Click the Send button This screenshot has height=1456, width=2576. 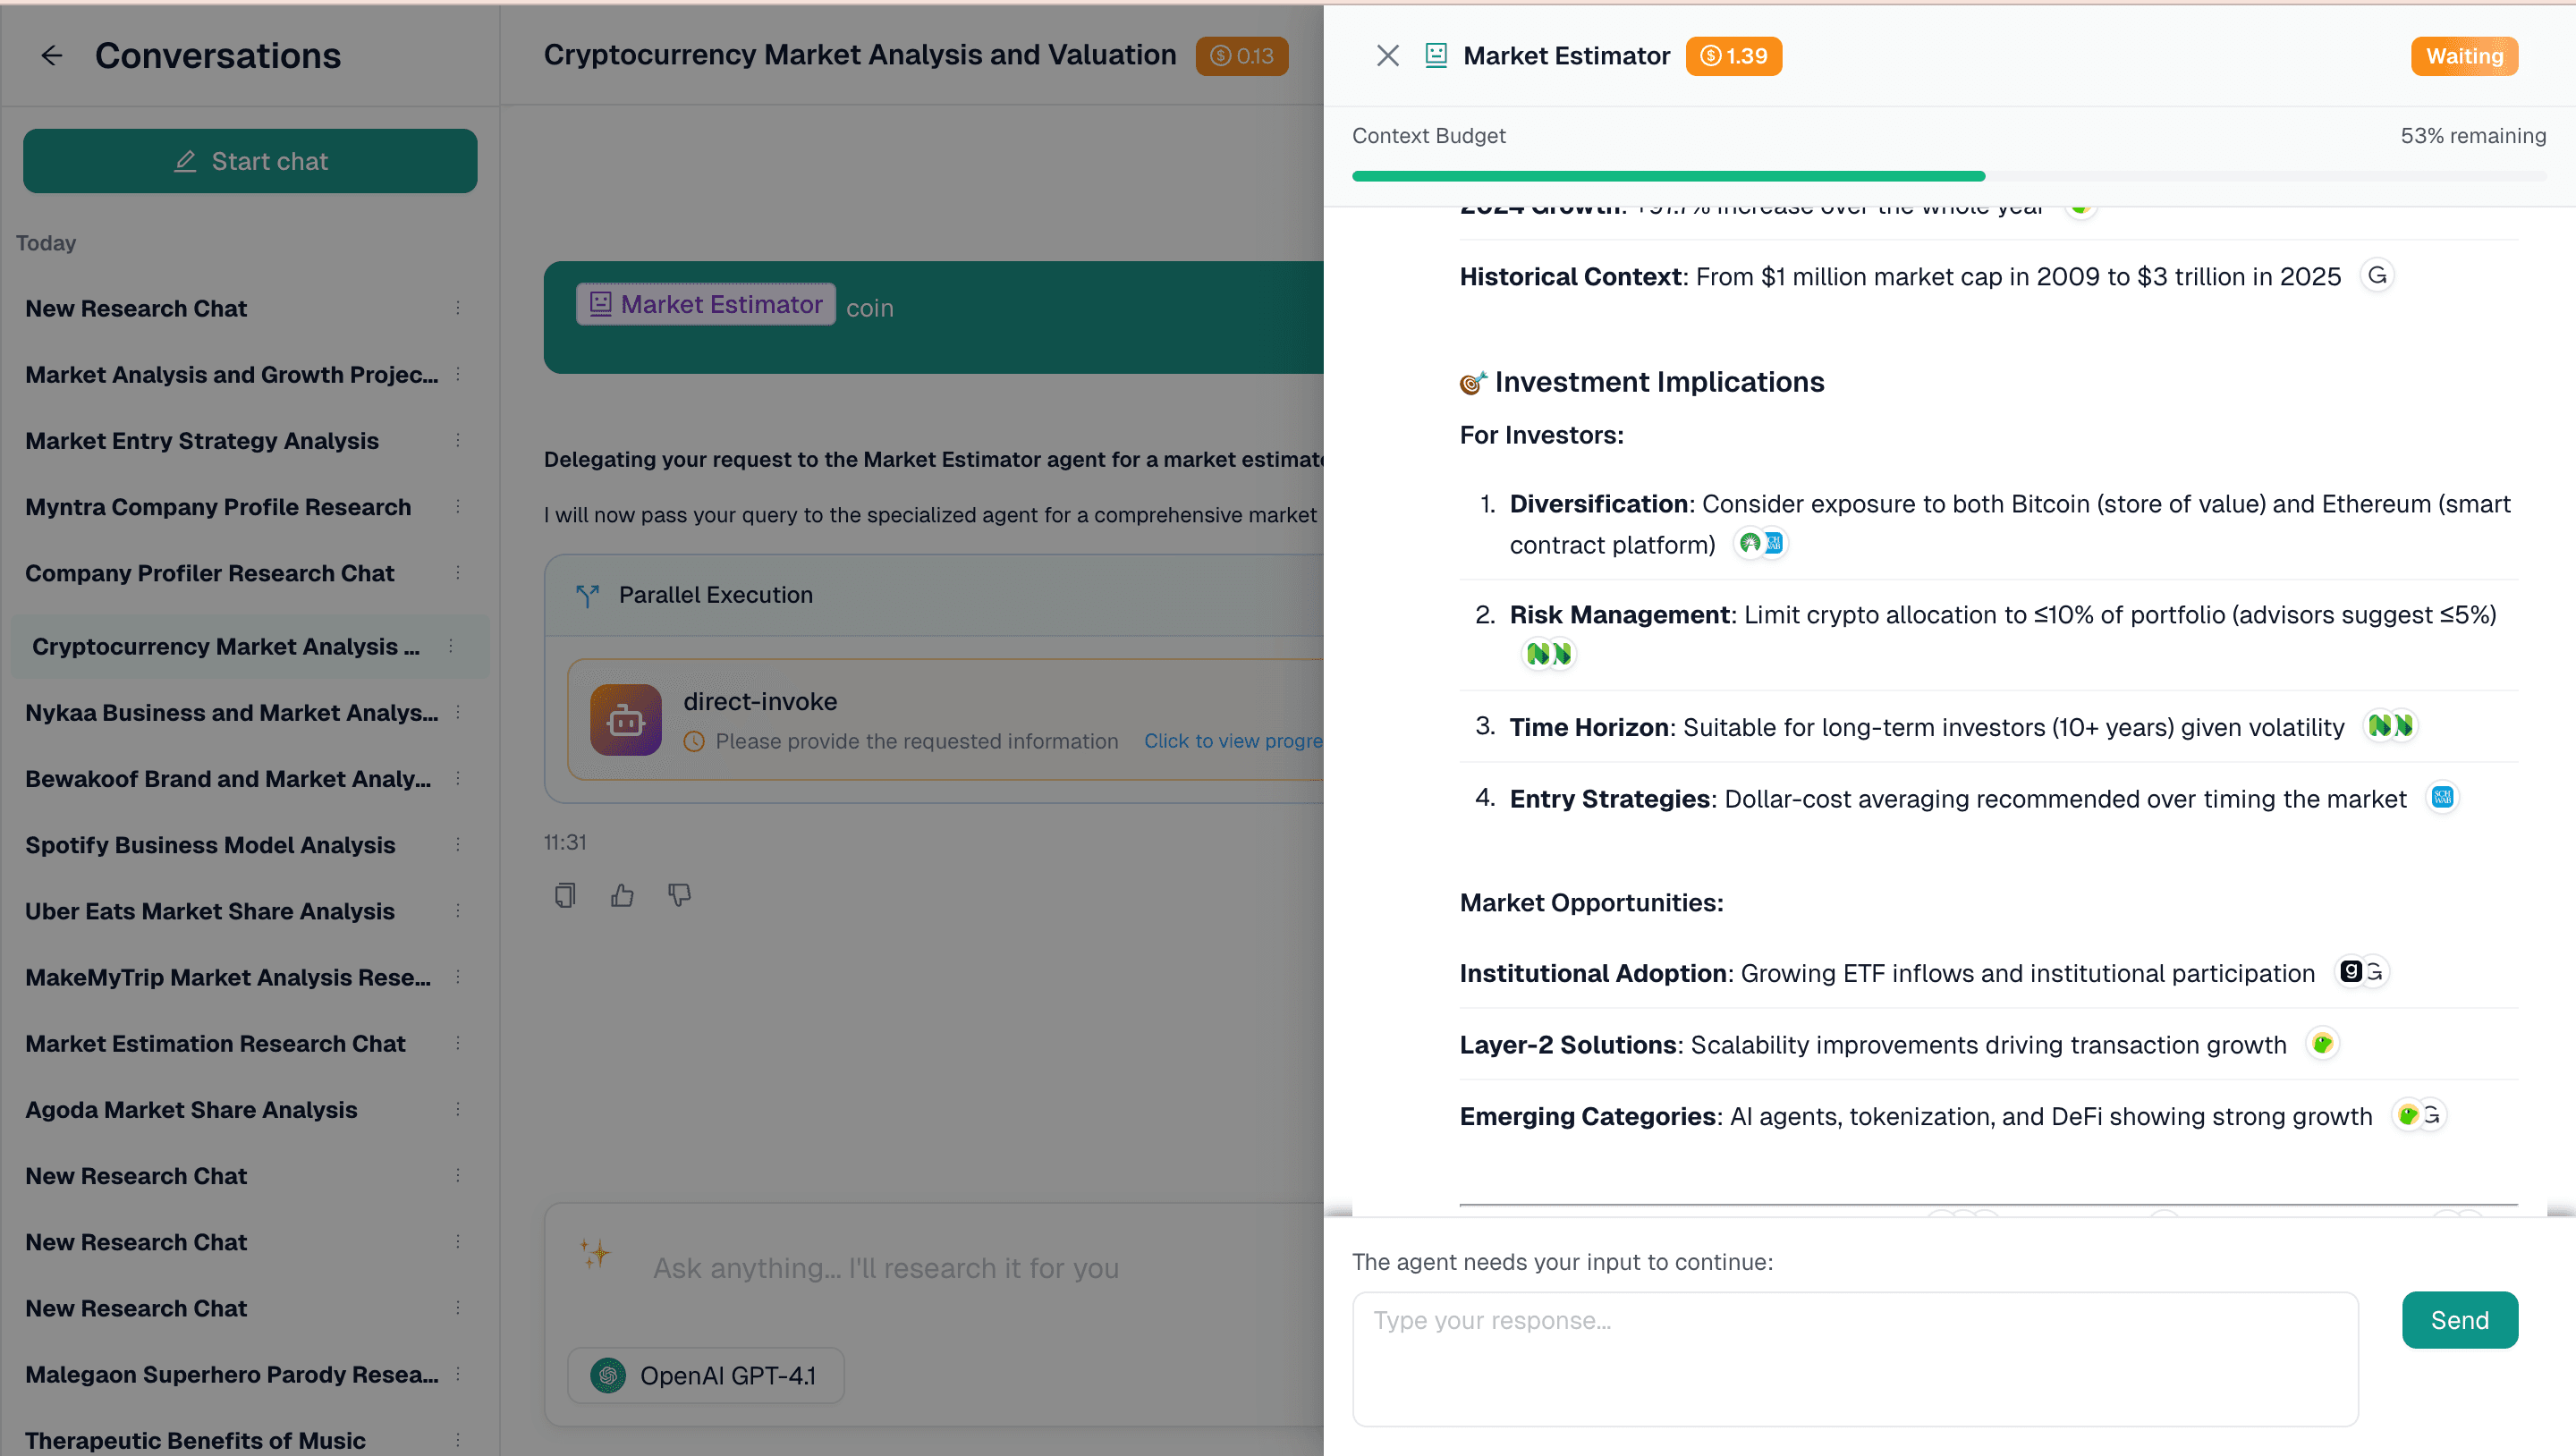pyautogui.click(x=2460, y=1320)
